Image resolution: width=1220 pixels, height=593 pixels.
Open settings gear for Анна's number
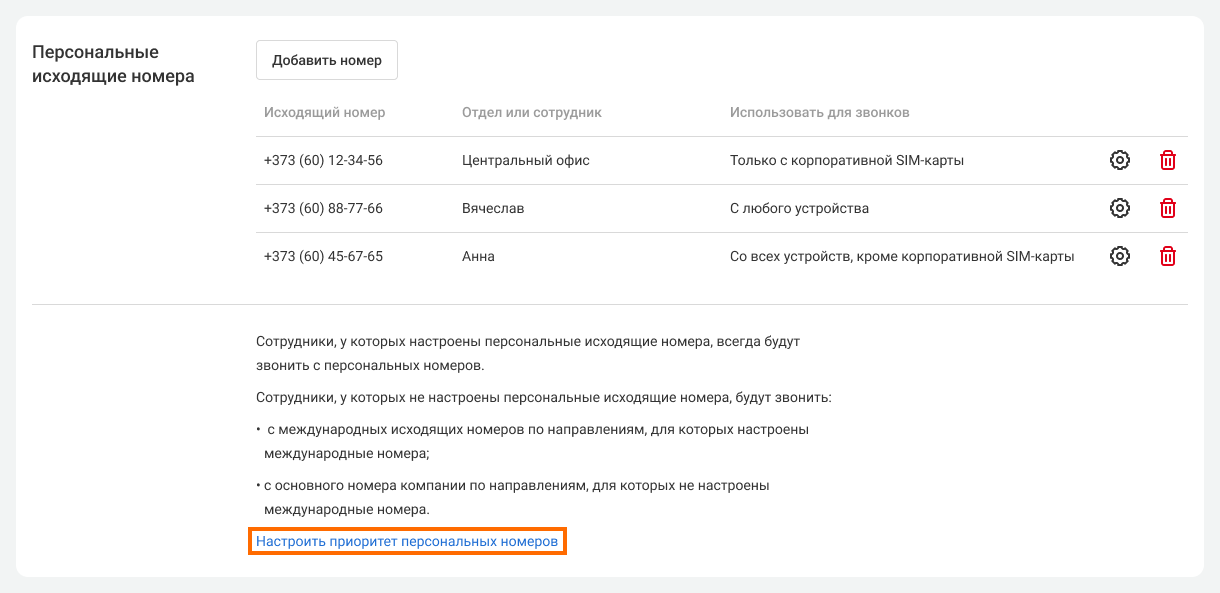point(1120,256)
